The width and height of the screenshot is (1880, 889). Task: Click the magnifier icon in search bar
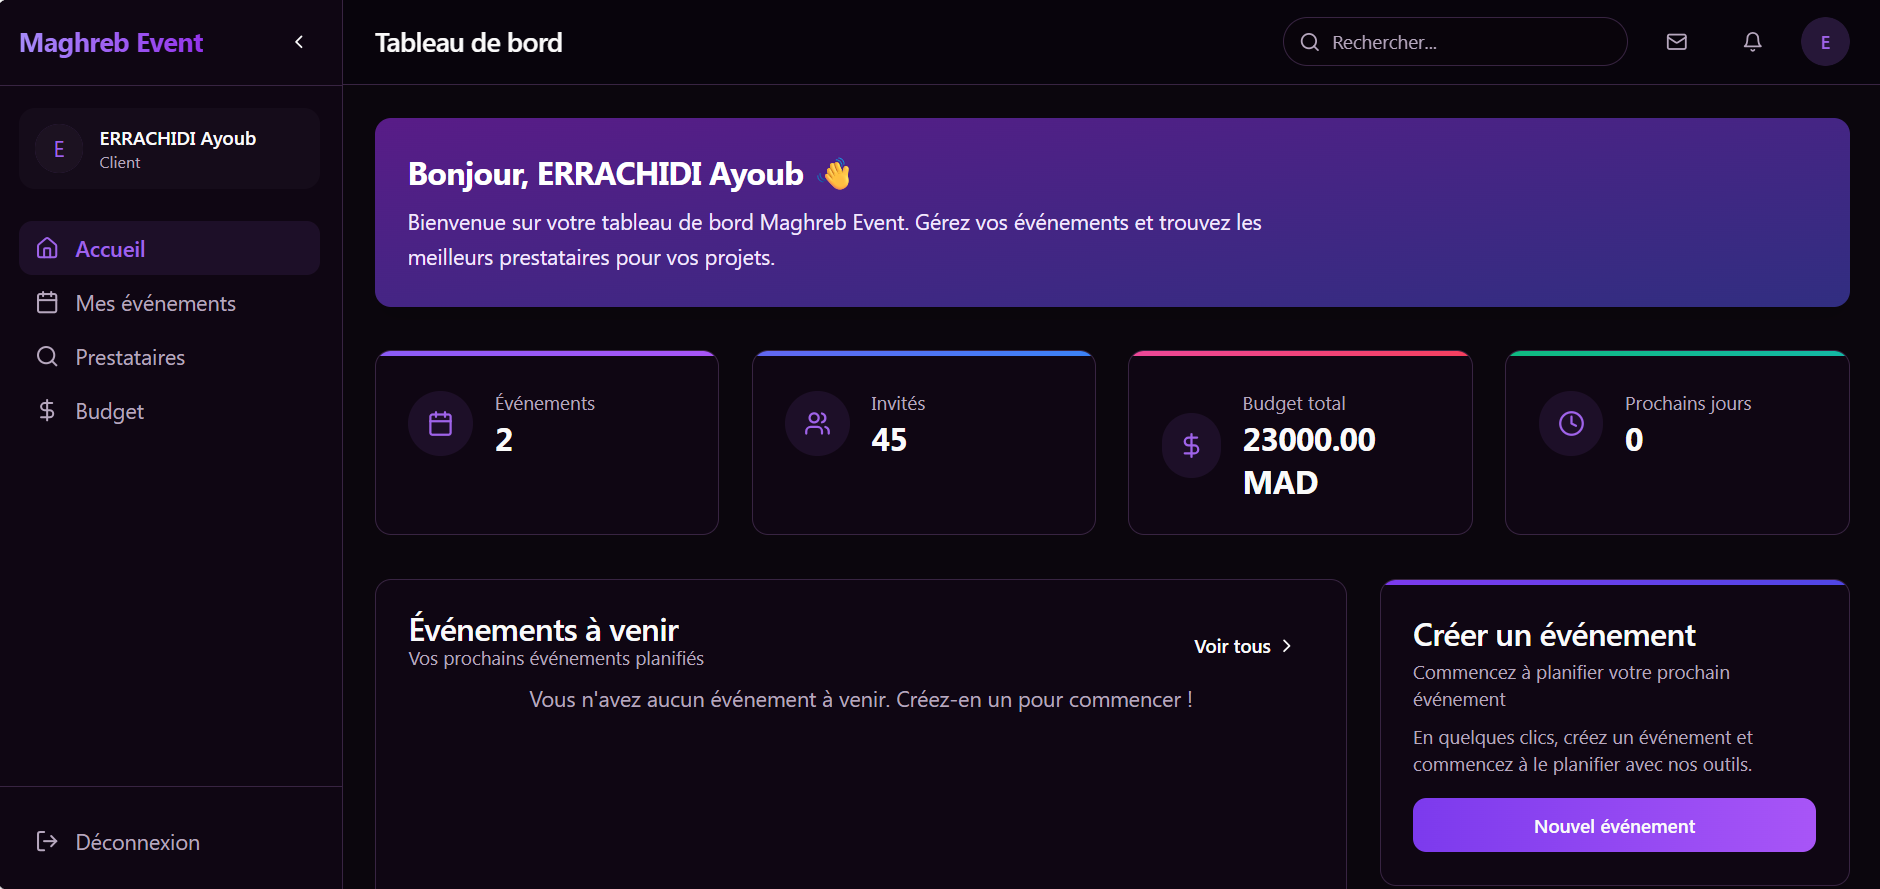pyautogui.click(x=1309, y=42)
